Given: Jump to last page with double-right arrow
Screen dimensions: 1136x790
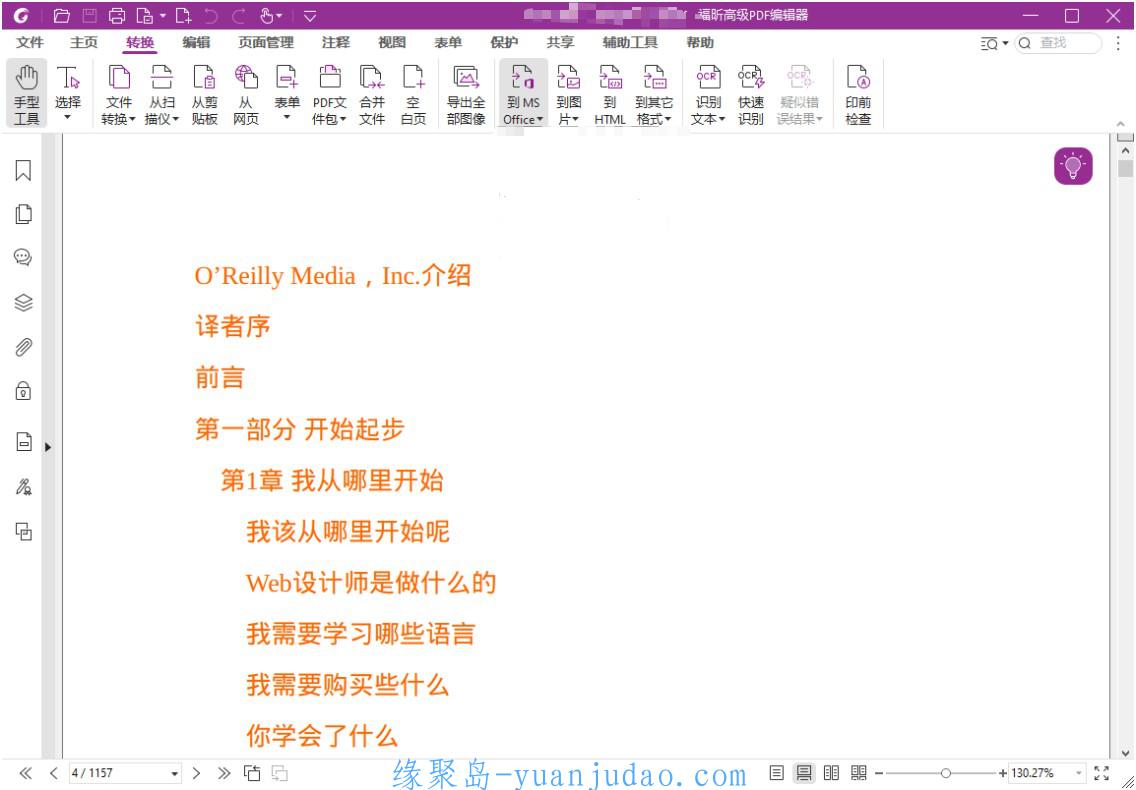Looking at the screenshot, I should pos(224,773).
